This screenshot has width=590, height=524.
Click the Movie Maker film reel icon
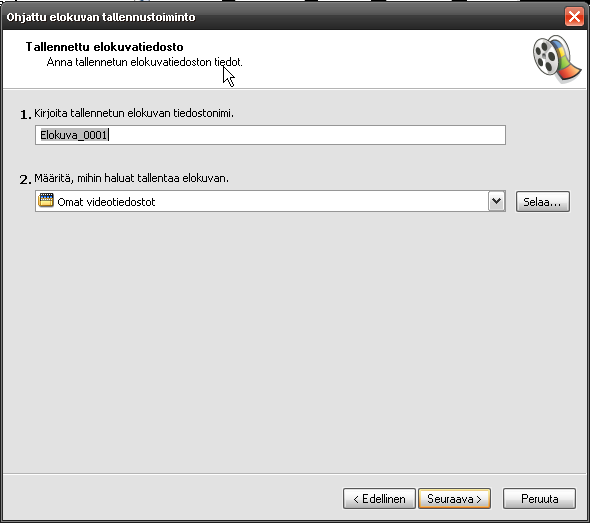pos(557,59)
